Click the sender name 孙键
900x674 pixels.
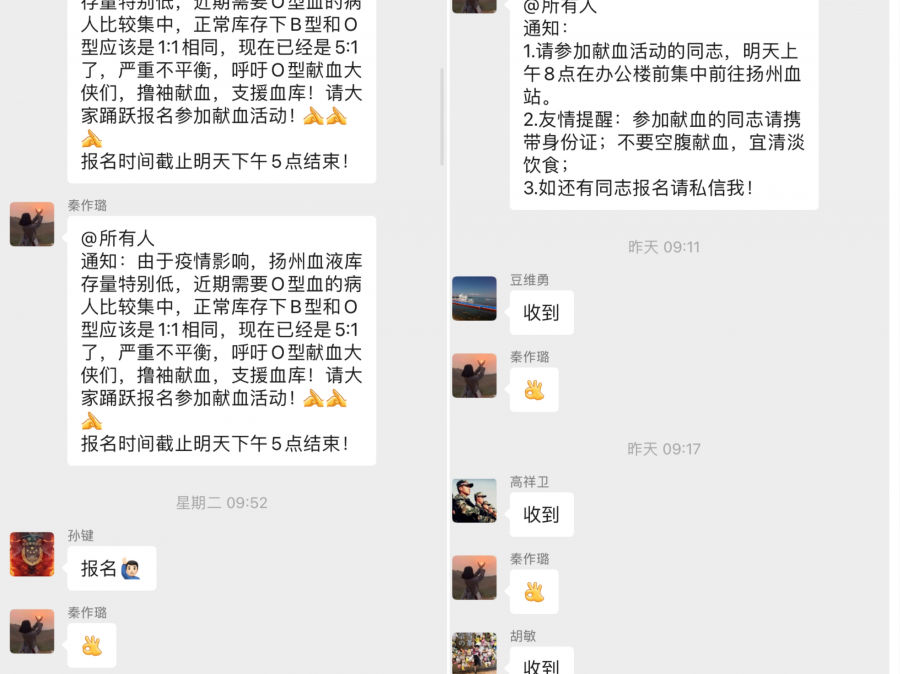[80, 536]
